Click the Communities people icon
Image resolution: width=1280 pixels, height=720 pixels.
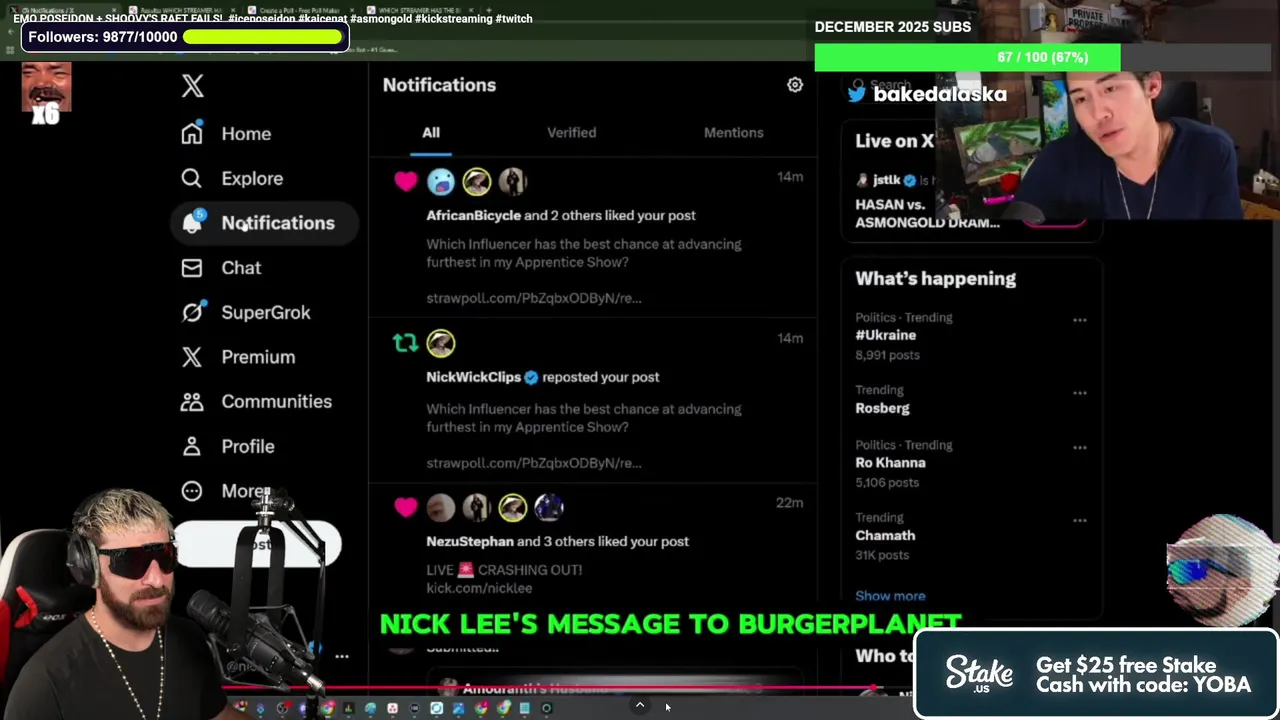(191, 401)
